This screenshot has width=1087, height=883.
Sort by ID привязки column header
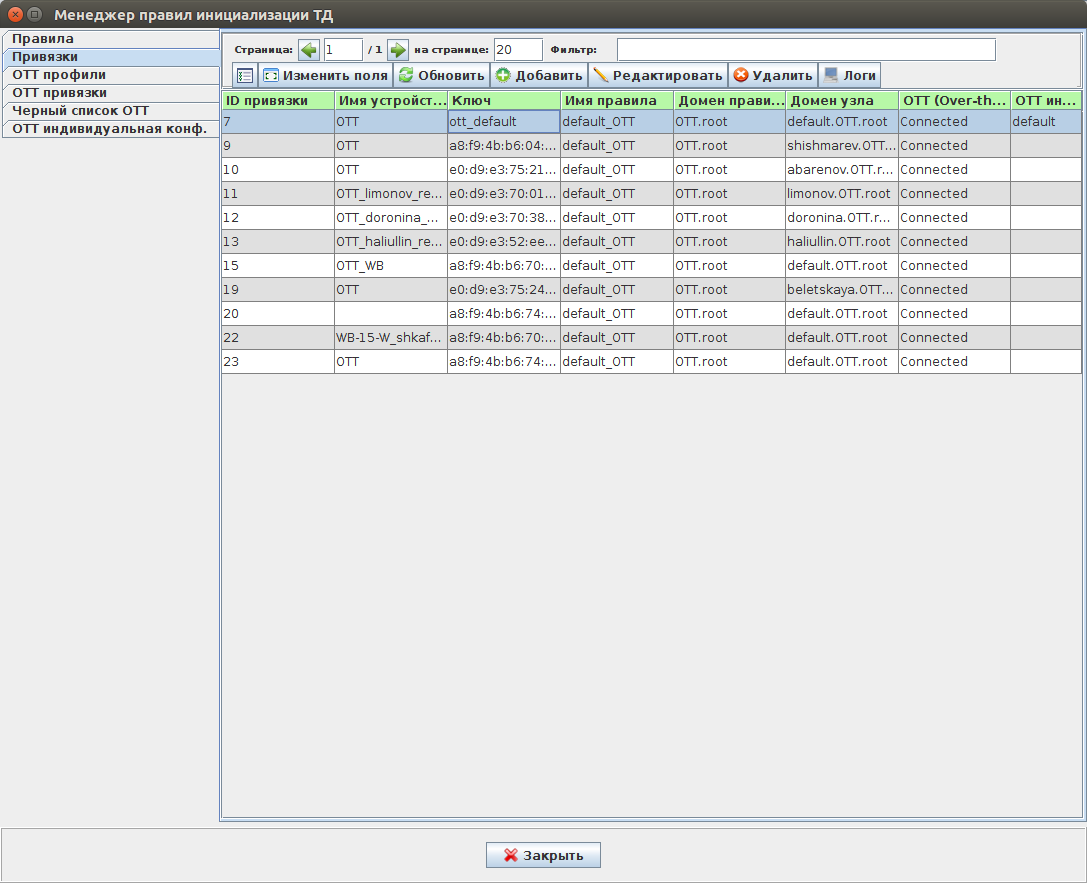(x=278, y=100)
